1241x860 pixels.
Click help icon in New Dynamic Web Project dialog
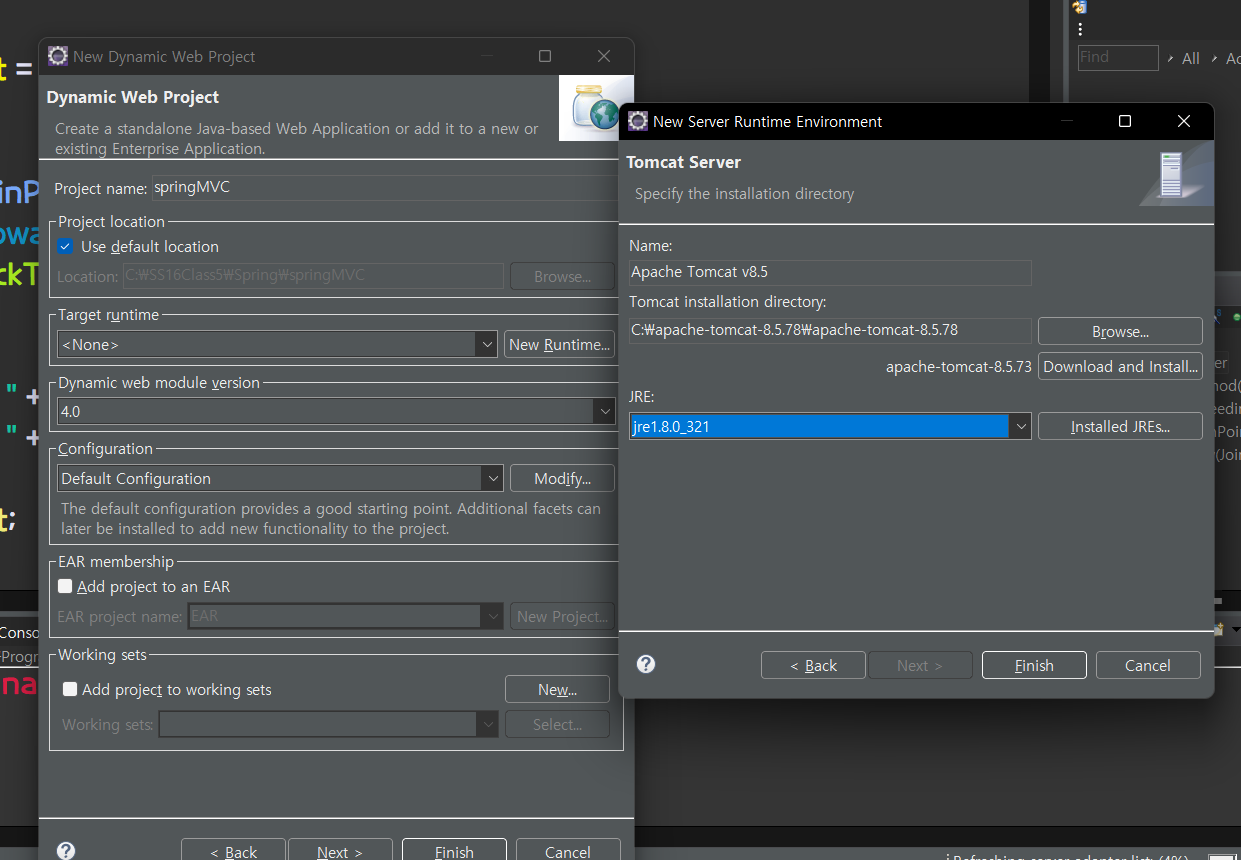(x=66, y=850)
